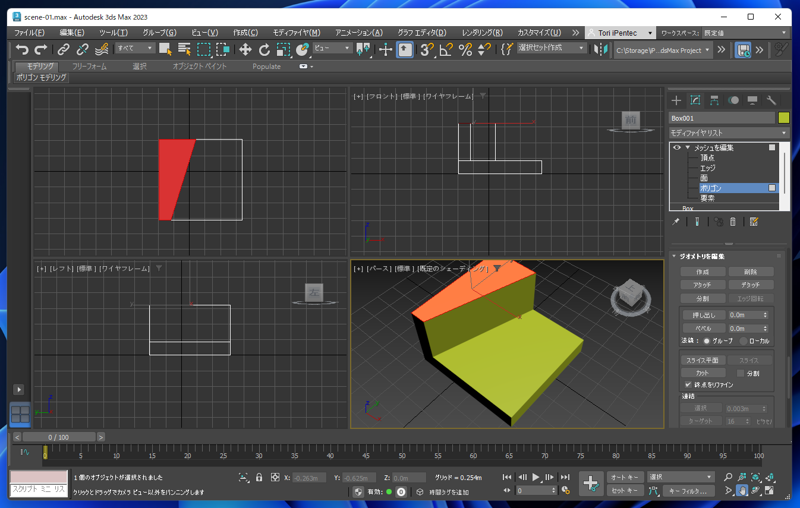The width and height of the screenshot is (800, 508).
Task: Open the ビュー reference coordinate dropdown
Action: point(332,48)
